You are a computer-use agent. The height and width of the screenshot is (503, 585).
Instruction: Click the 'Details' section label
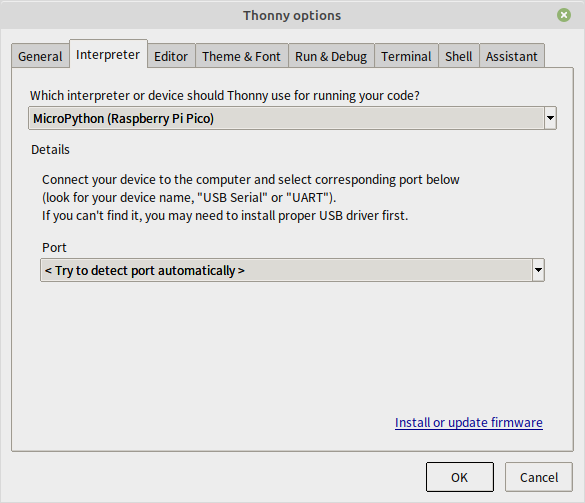50,149
